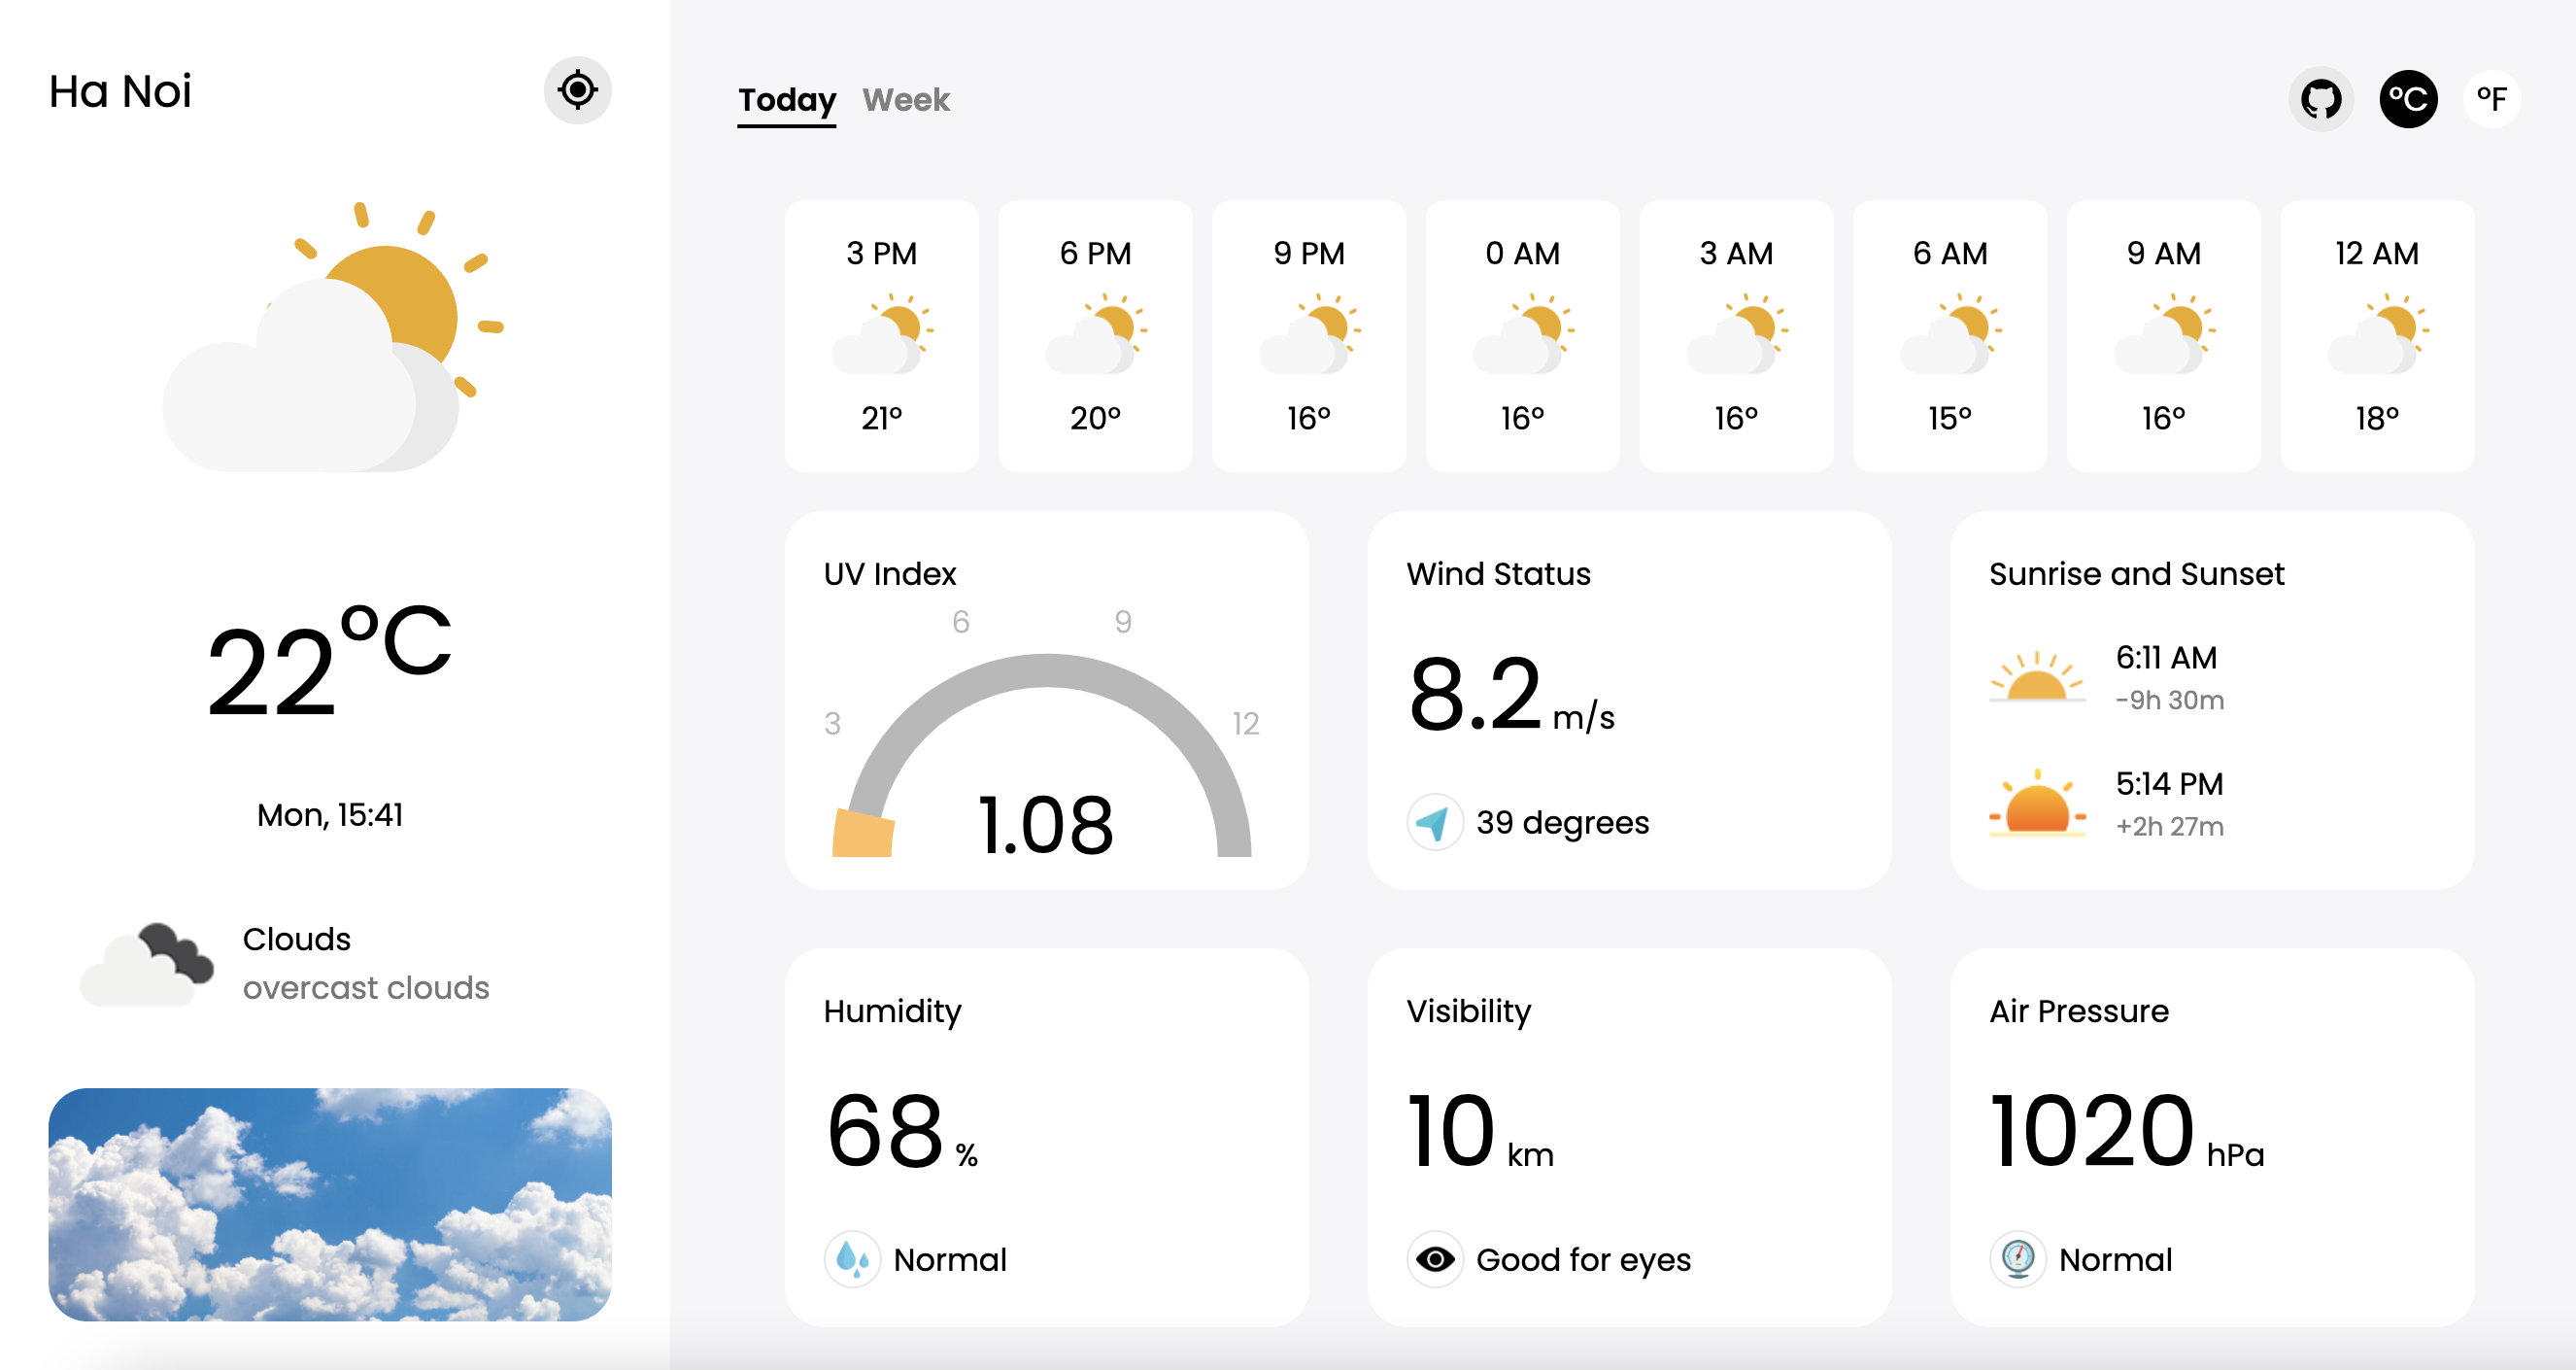Click the Ha Noi city name
Image resolution: width=2576 pixels, height=1370 pixels.
coord(120,90)
